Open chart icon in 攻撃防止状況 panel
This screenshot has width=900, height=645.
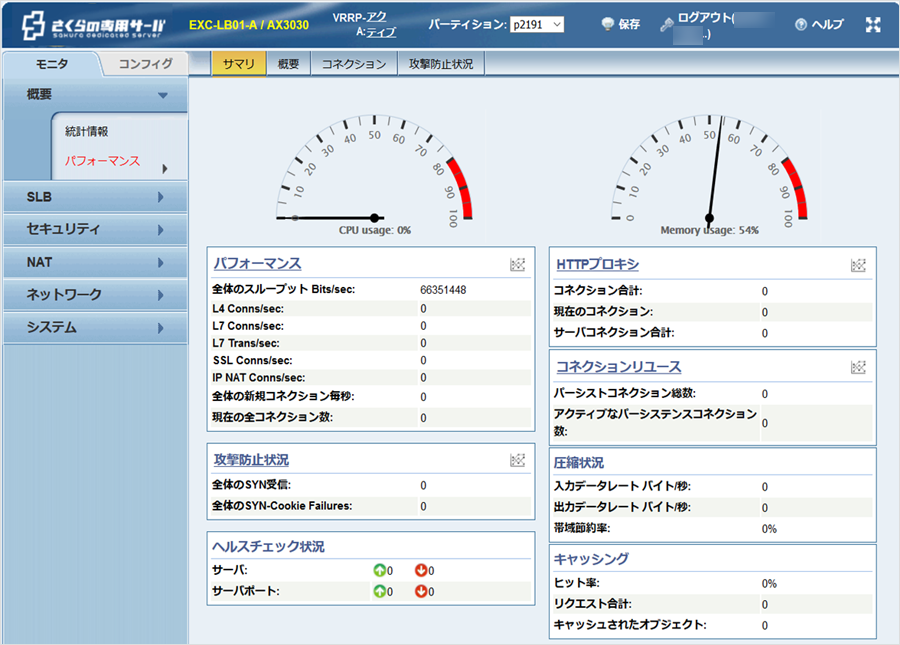click(x=517, y=460)
